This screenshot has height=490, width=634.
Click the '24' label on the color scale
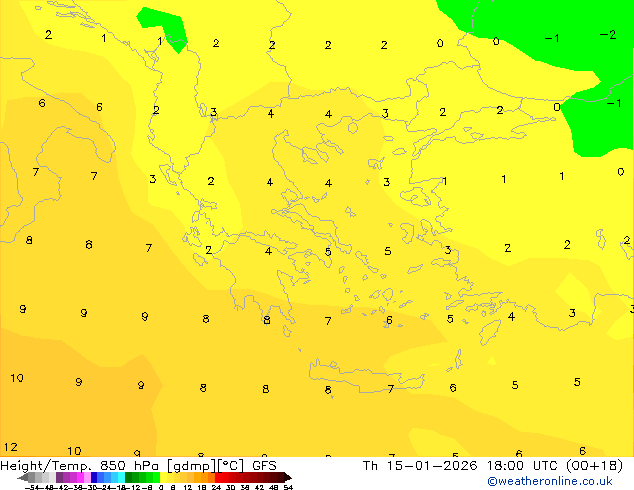tap(216, 487)
